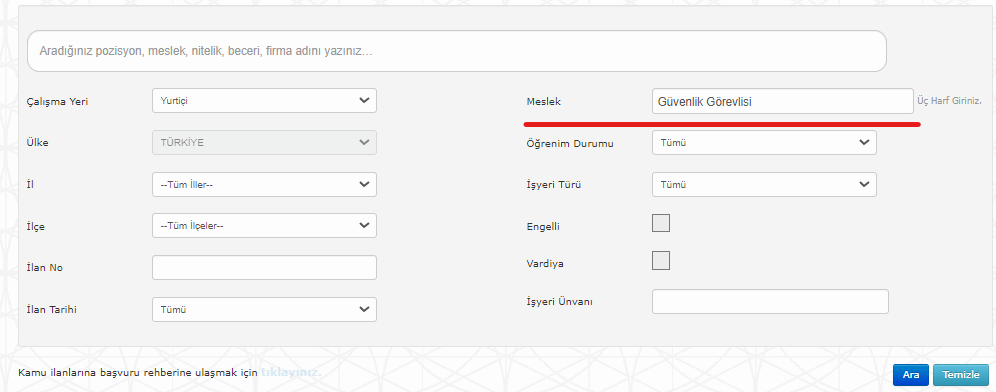Click the main position search text box
Viewport: 996px width, 392px height.
[x=457, y=51]
